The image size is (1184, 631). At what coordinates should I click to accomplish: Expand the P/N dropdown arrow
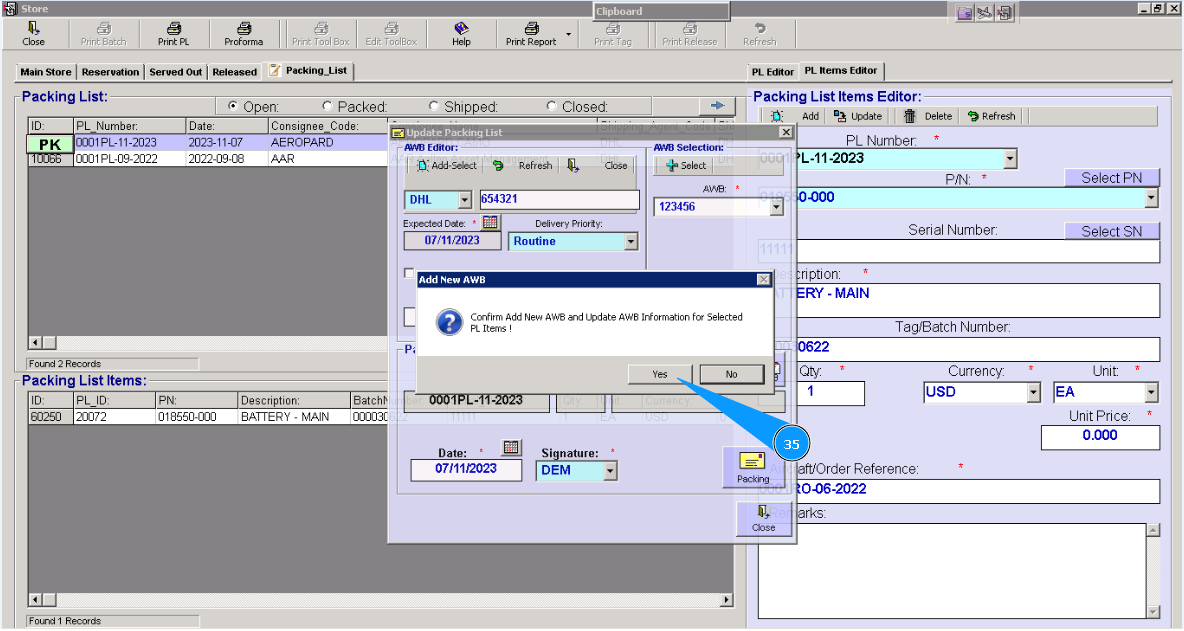pyautogui.click(x=1151, y=198)
